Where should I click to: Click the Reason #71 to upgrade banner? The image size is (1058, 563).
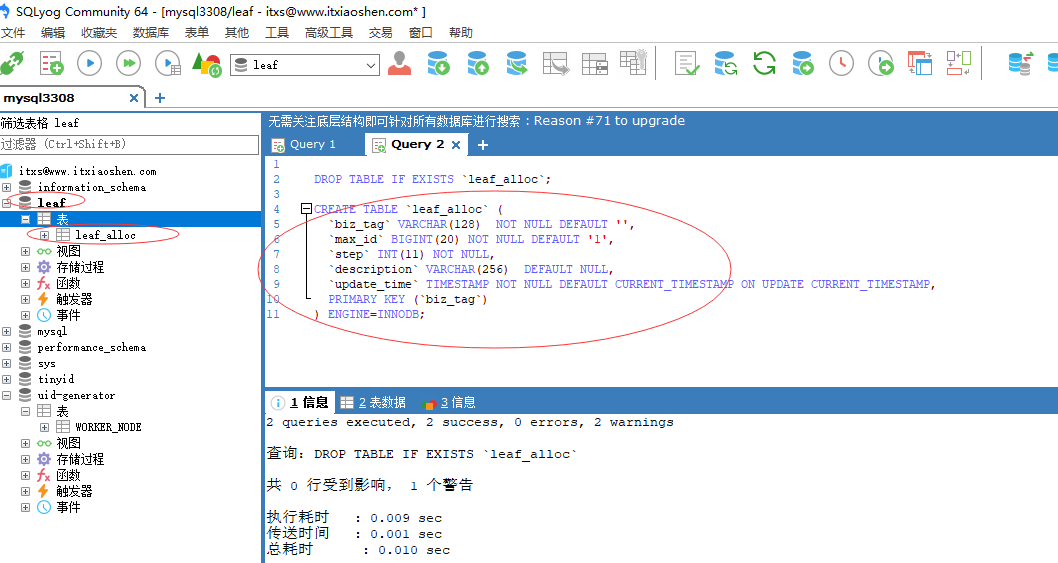[x=476, y=121]
